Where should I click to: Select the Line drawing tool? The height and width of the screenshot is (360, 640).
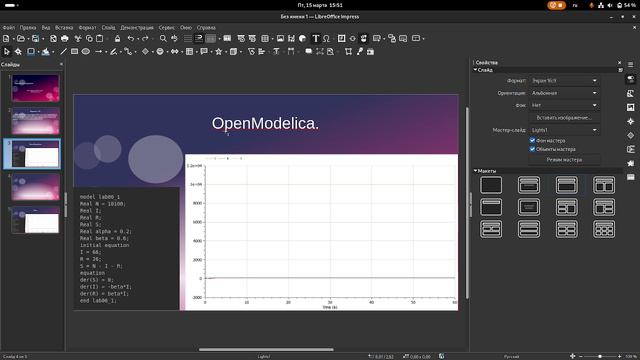tap(63, 51)
